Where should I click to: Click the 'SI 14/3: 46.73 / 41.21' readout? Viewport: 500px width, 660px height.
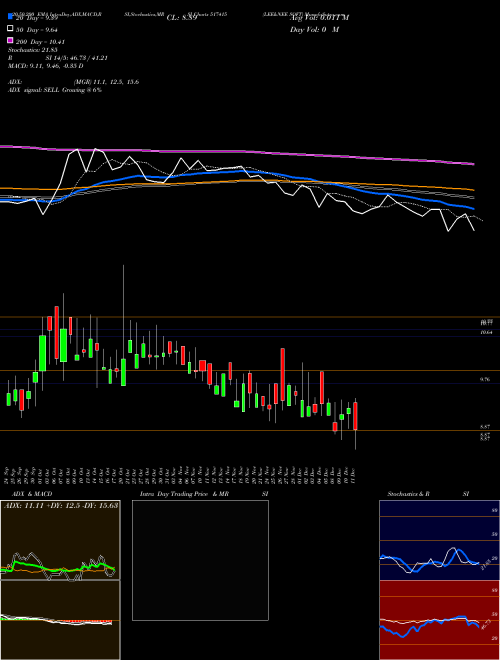pos(77,58)
